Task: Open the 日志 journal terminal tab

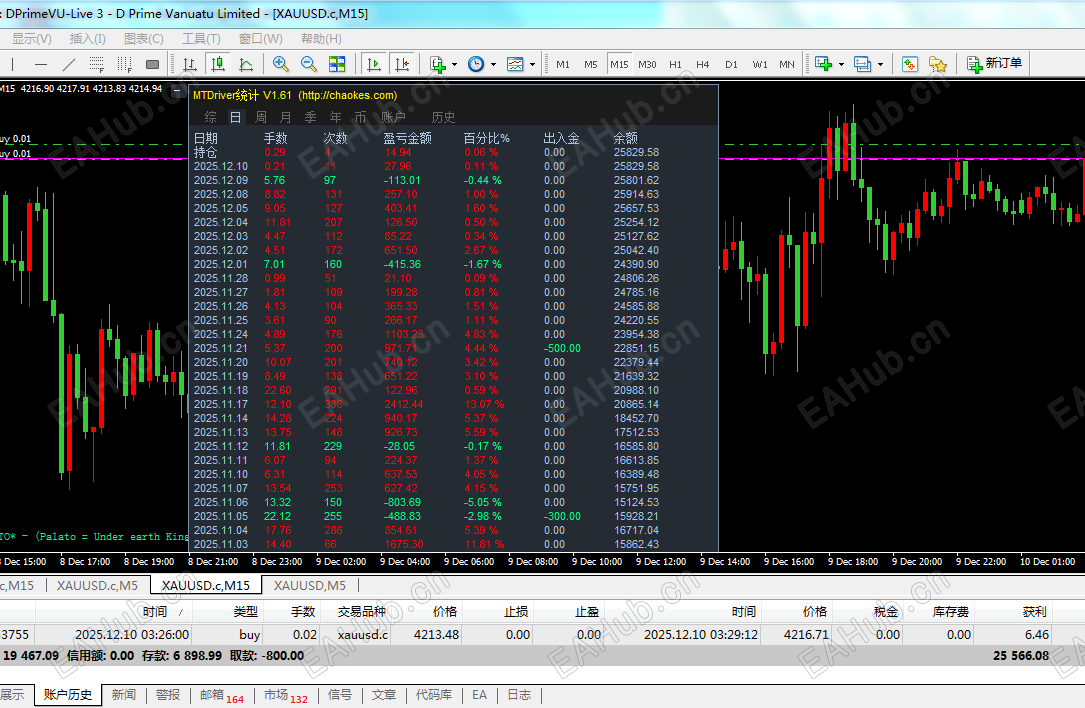Action: (519, 695)
